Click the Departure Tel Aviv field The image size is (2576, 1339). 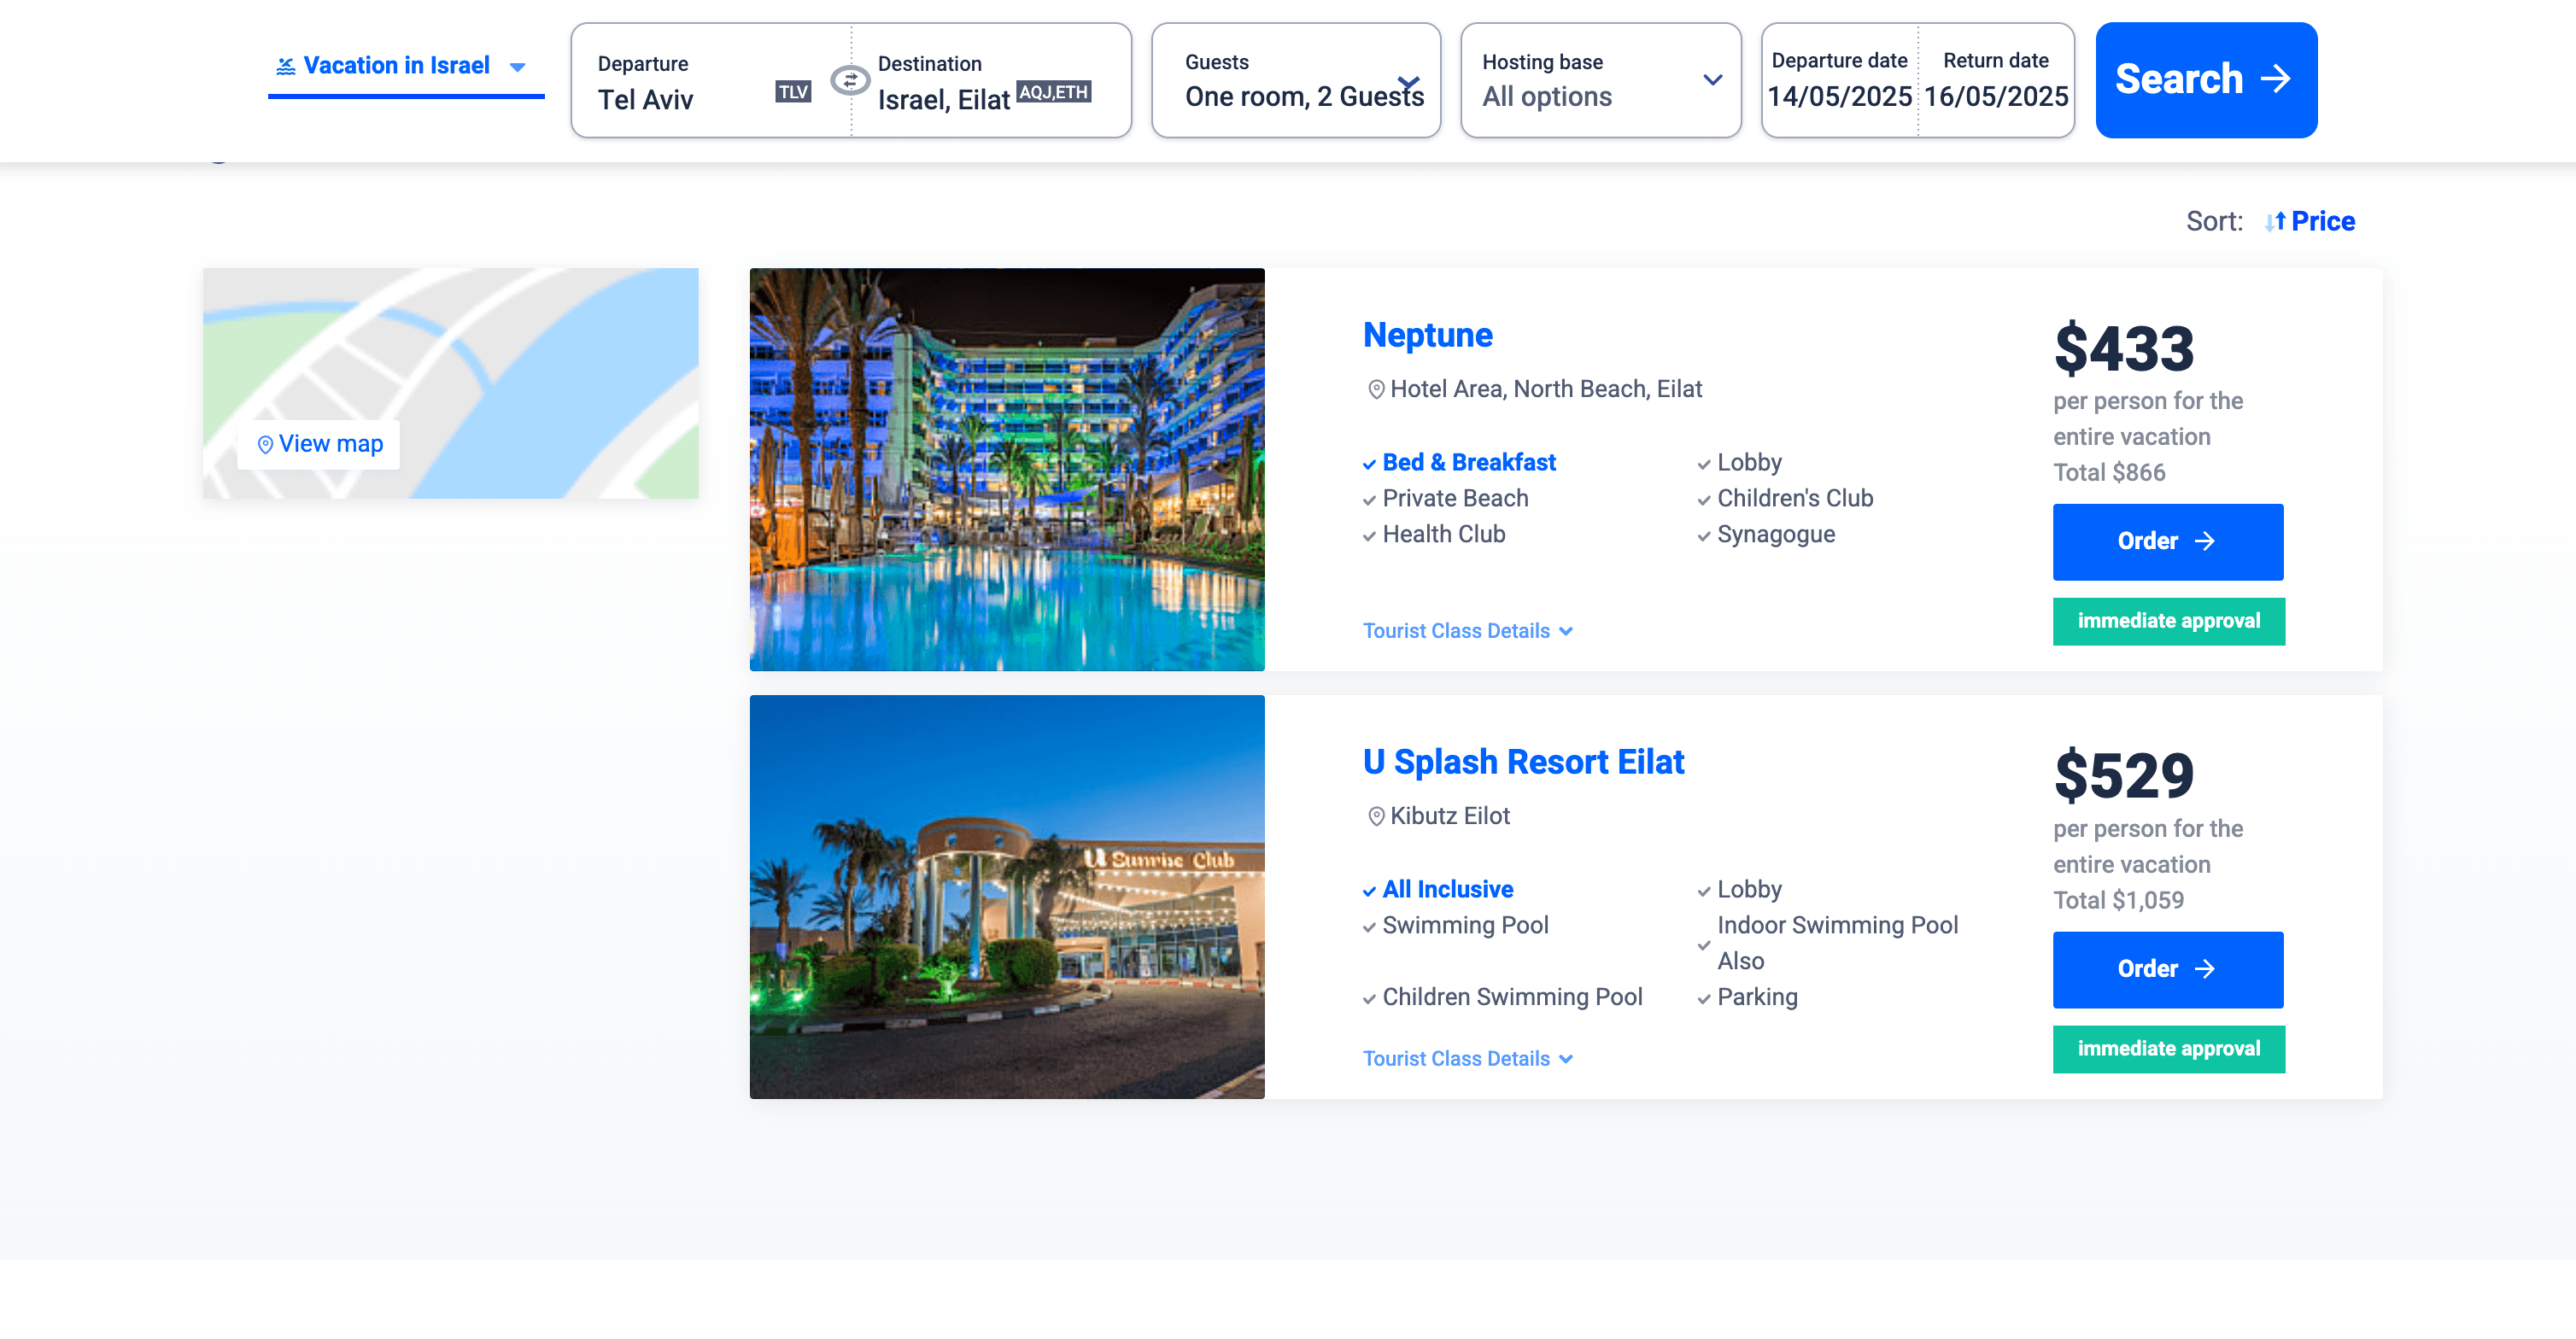(x=710, y=82)
